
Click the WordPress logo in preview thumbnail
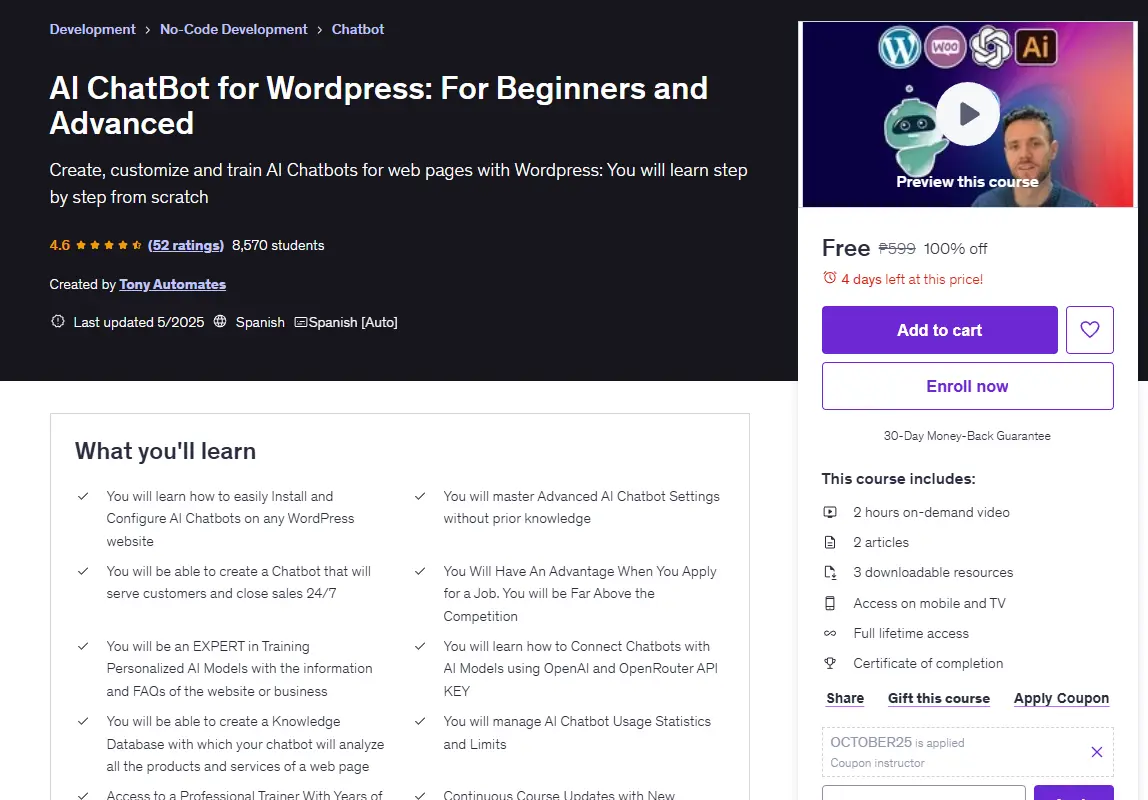[899, 47]
